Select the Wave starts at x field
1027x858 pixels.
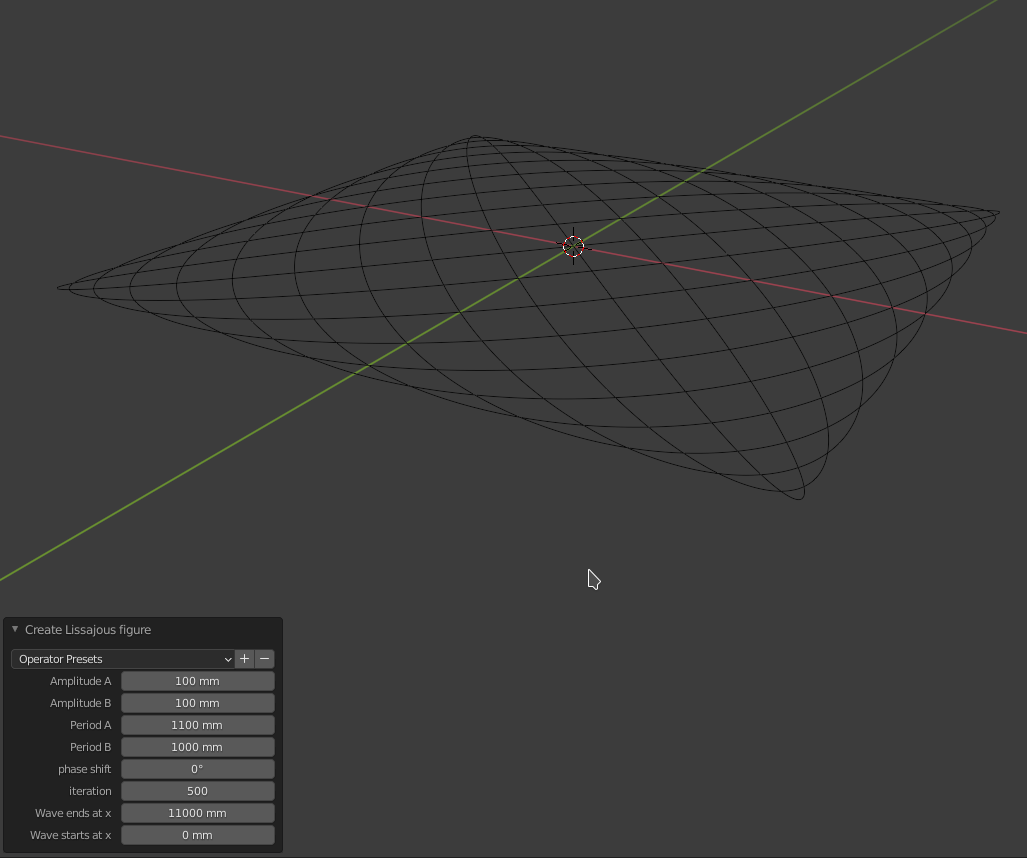coord(197,835)
